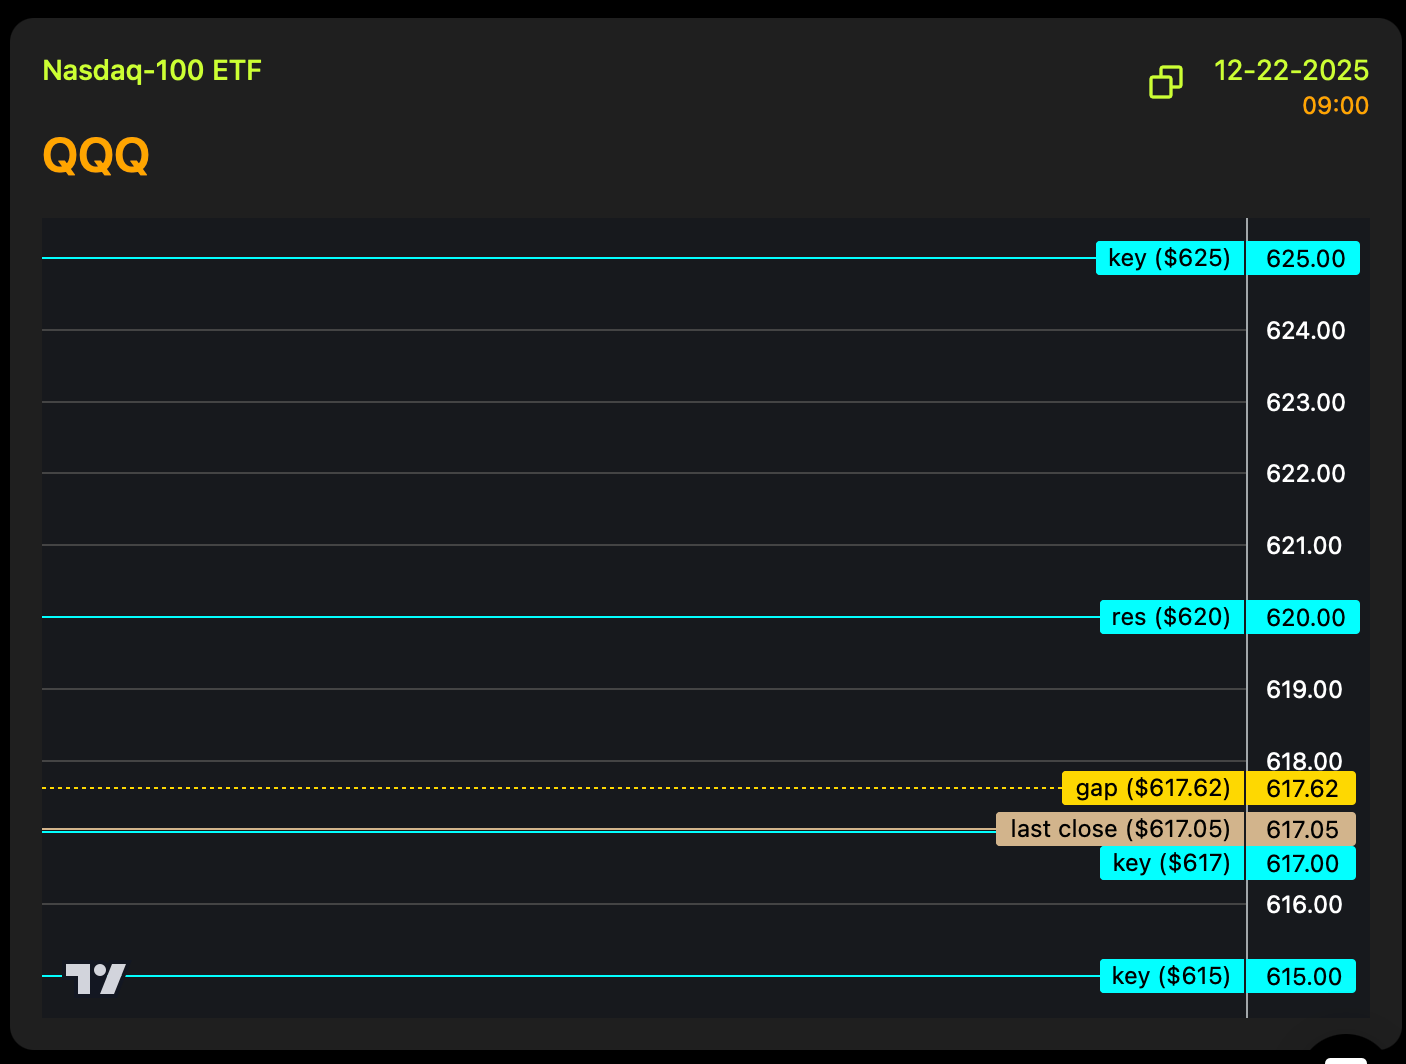Select the key ($617) level label
Screen dimensions: 1406x1064
click(1171, 863)
